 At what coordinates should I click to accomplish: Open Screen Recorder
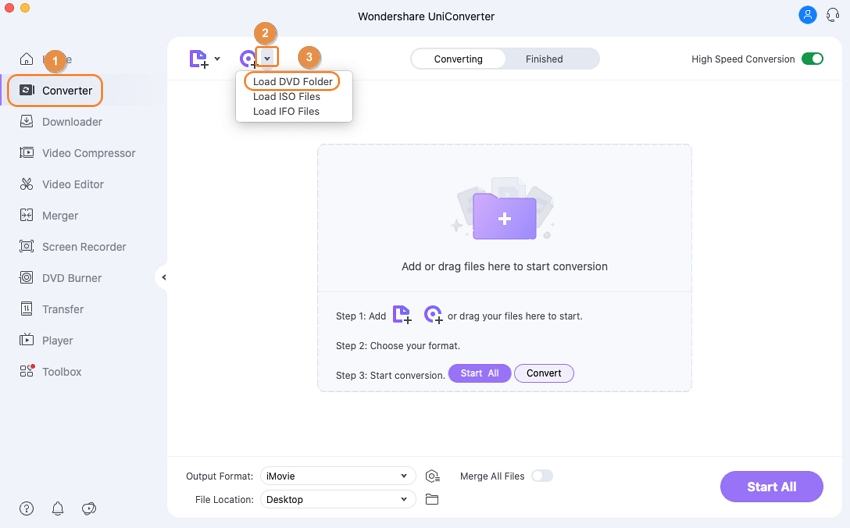click(x=83, y=247)
